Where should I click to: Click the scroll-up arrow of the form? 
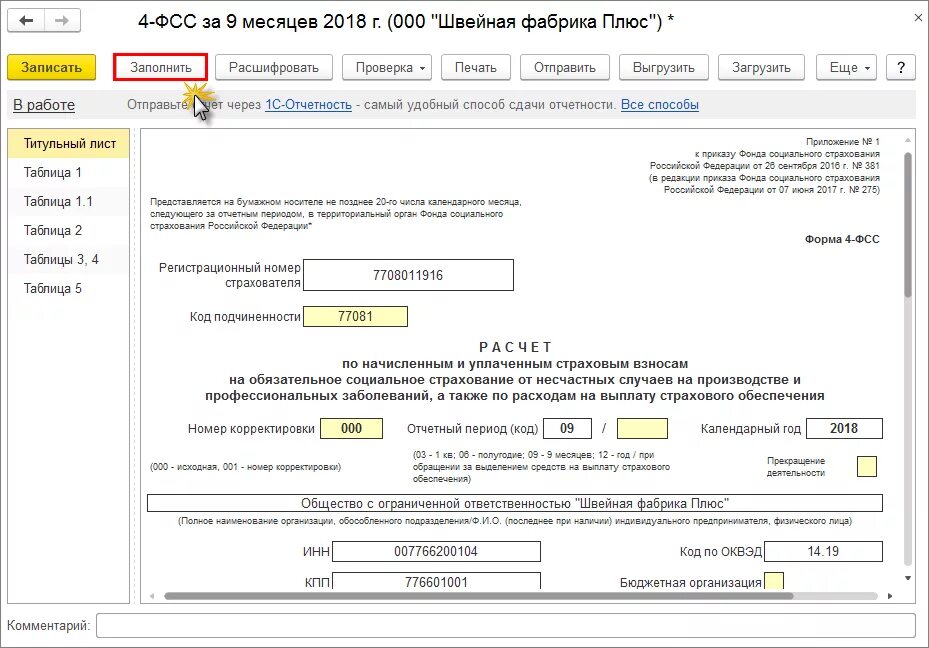(908, 140)
